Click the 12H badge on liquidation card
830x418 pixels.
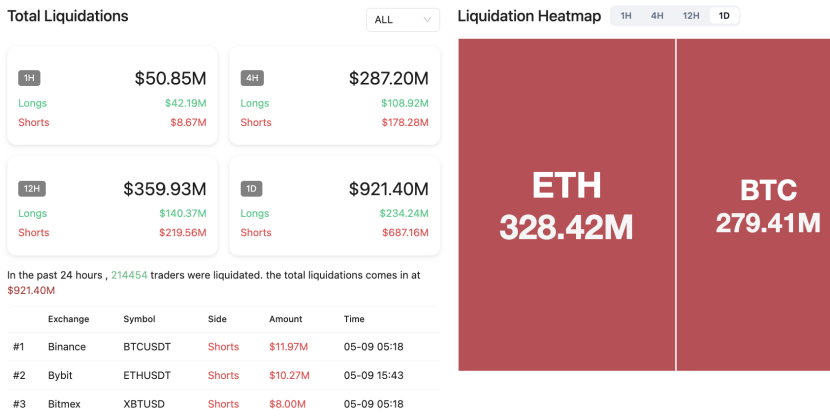(x=32, y=188)
